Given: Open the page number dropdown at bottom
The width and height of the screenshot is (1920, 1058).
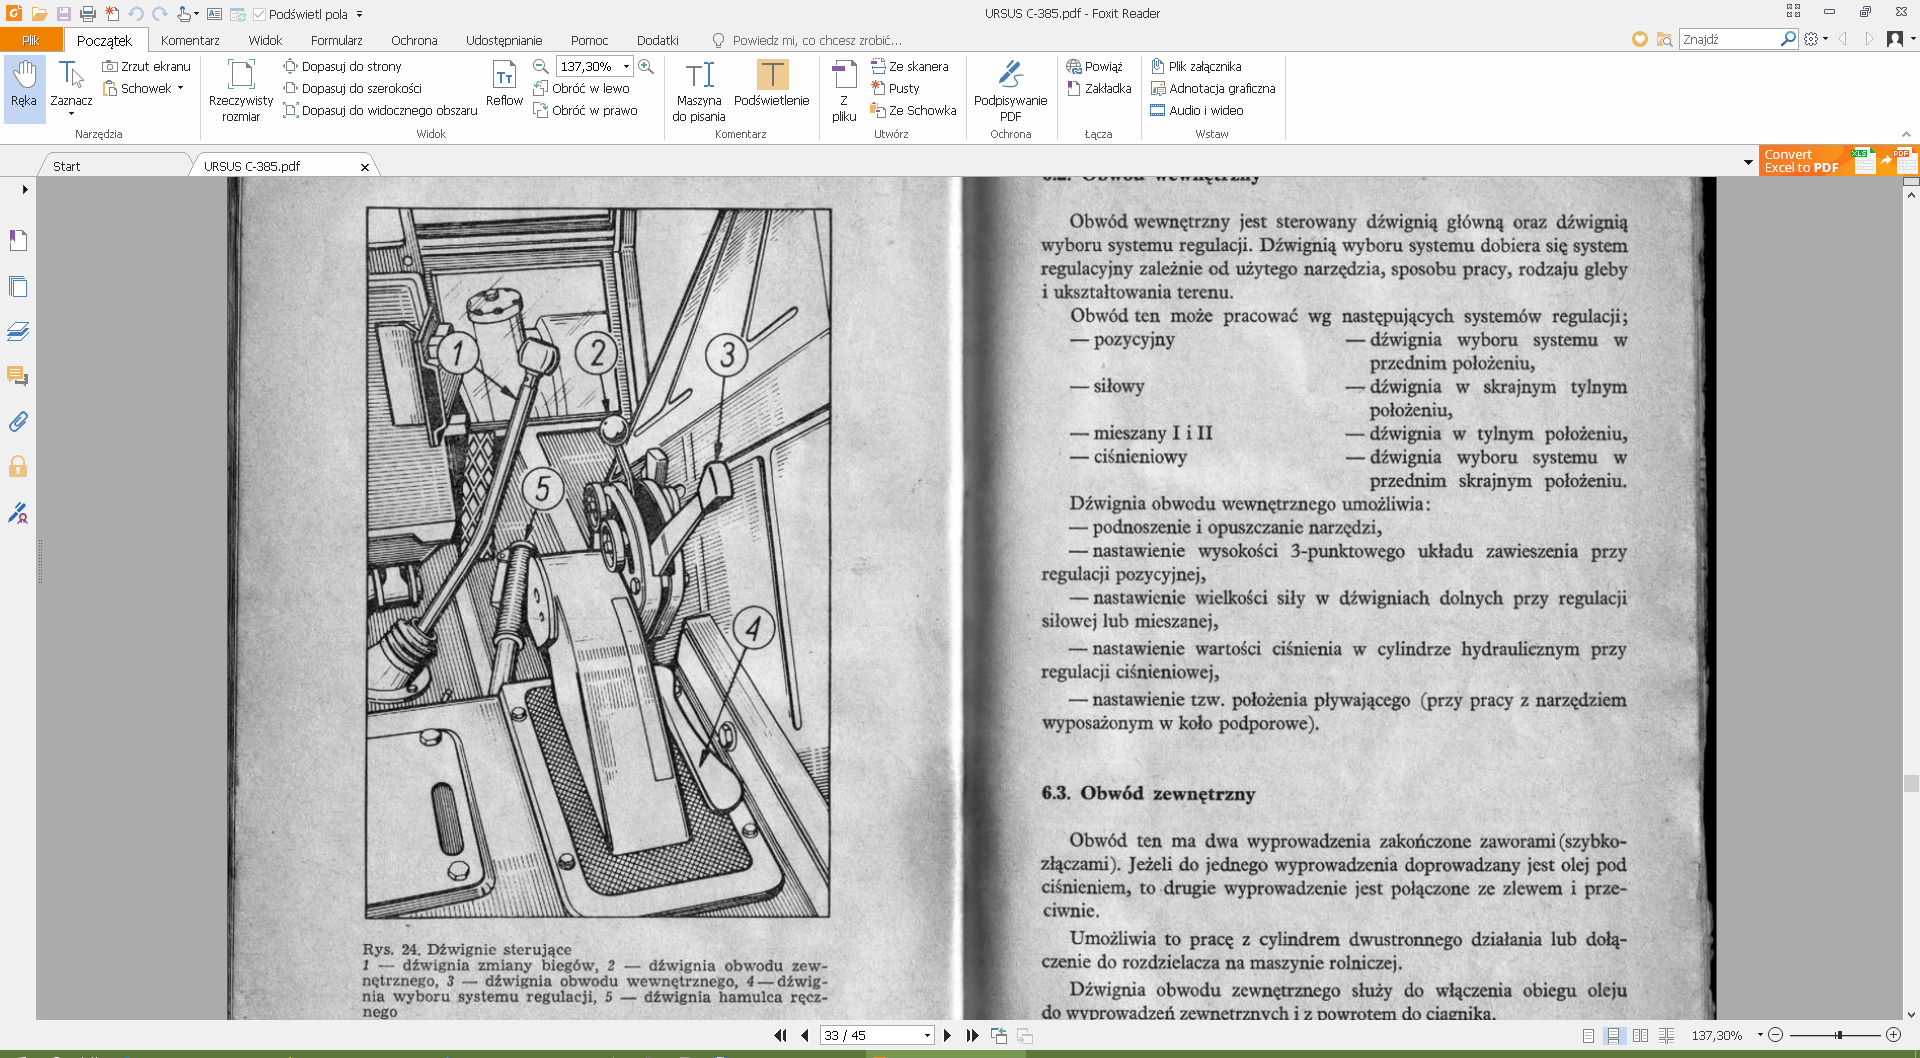Looking at the screenshot, I should (927, 1036).
